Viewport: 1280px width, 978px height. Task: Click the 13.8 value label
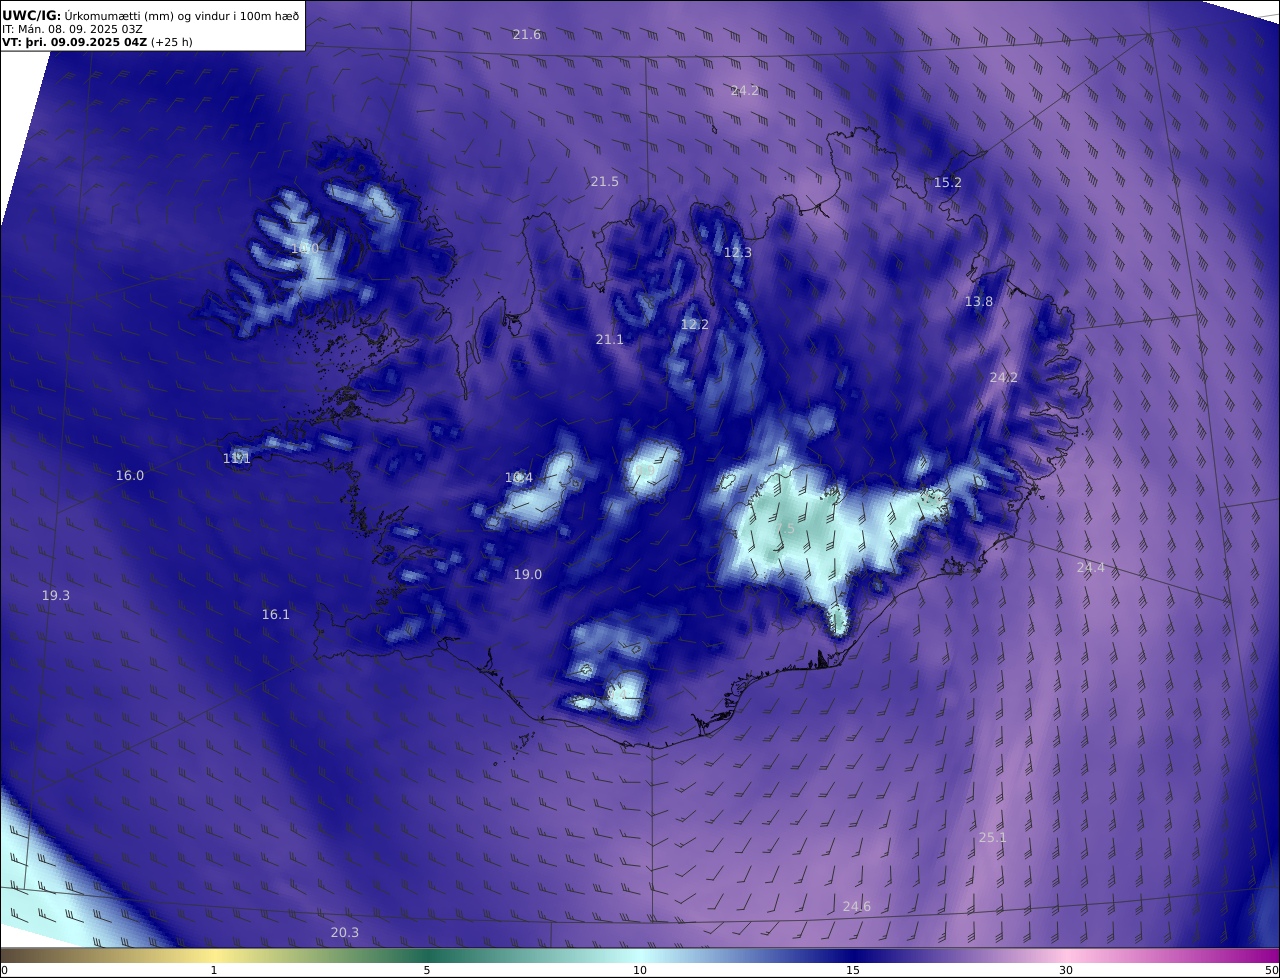click(x=979, y=302)
